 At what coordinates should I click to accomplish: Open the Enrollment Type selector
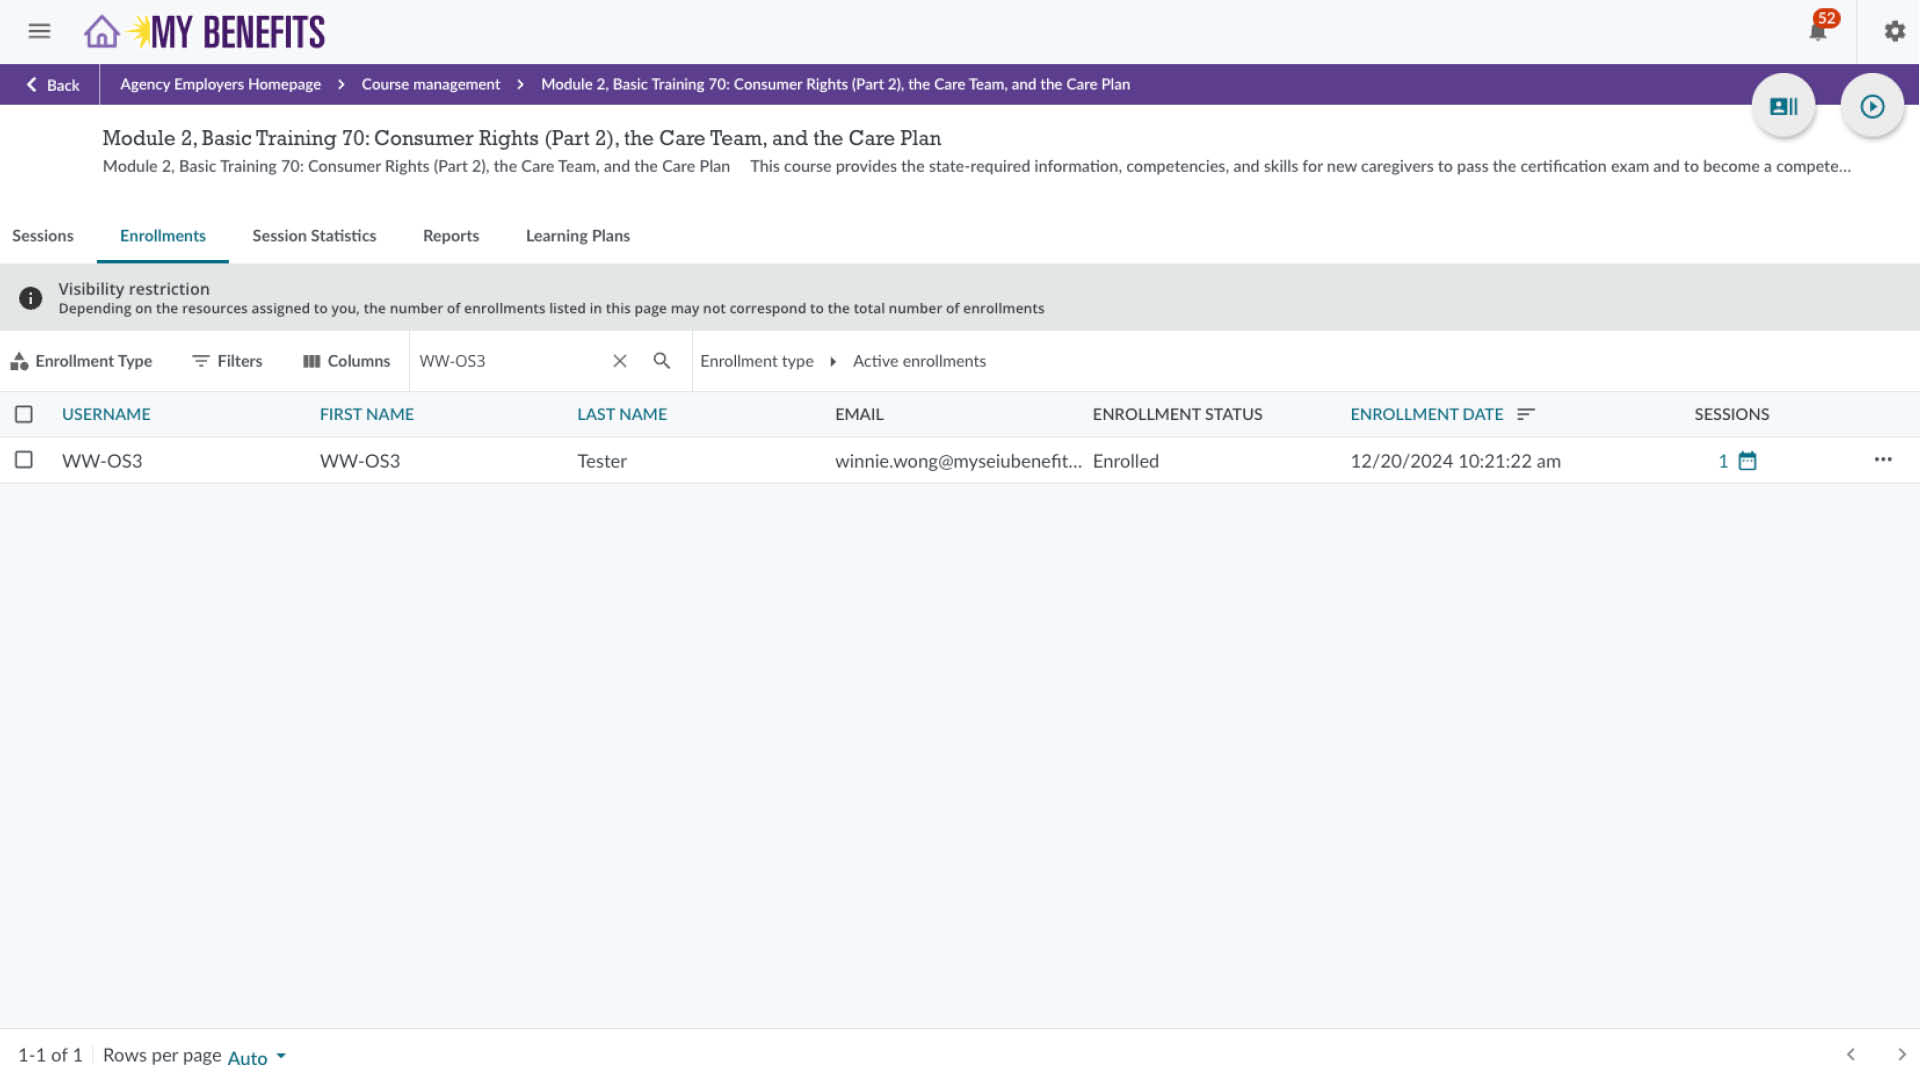tap(82, 361)
